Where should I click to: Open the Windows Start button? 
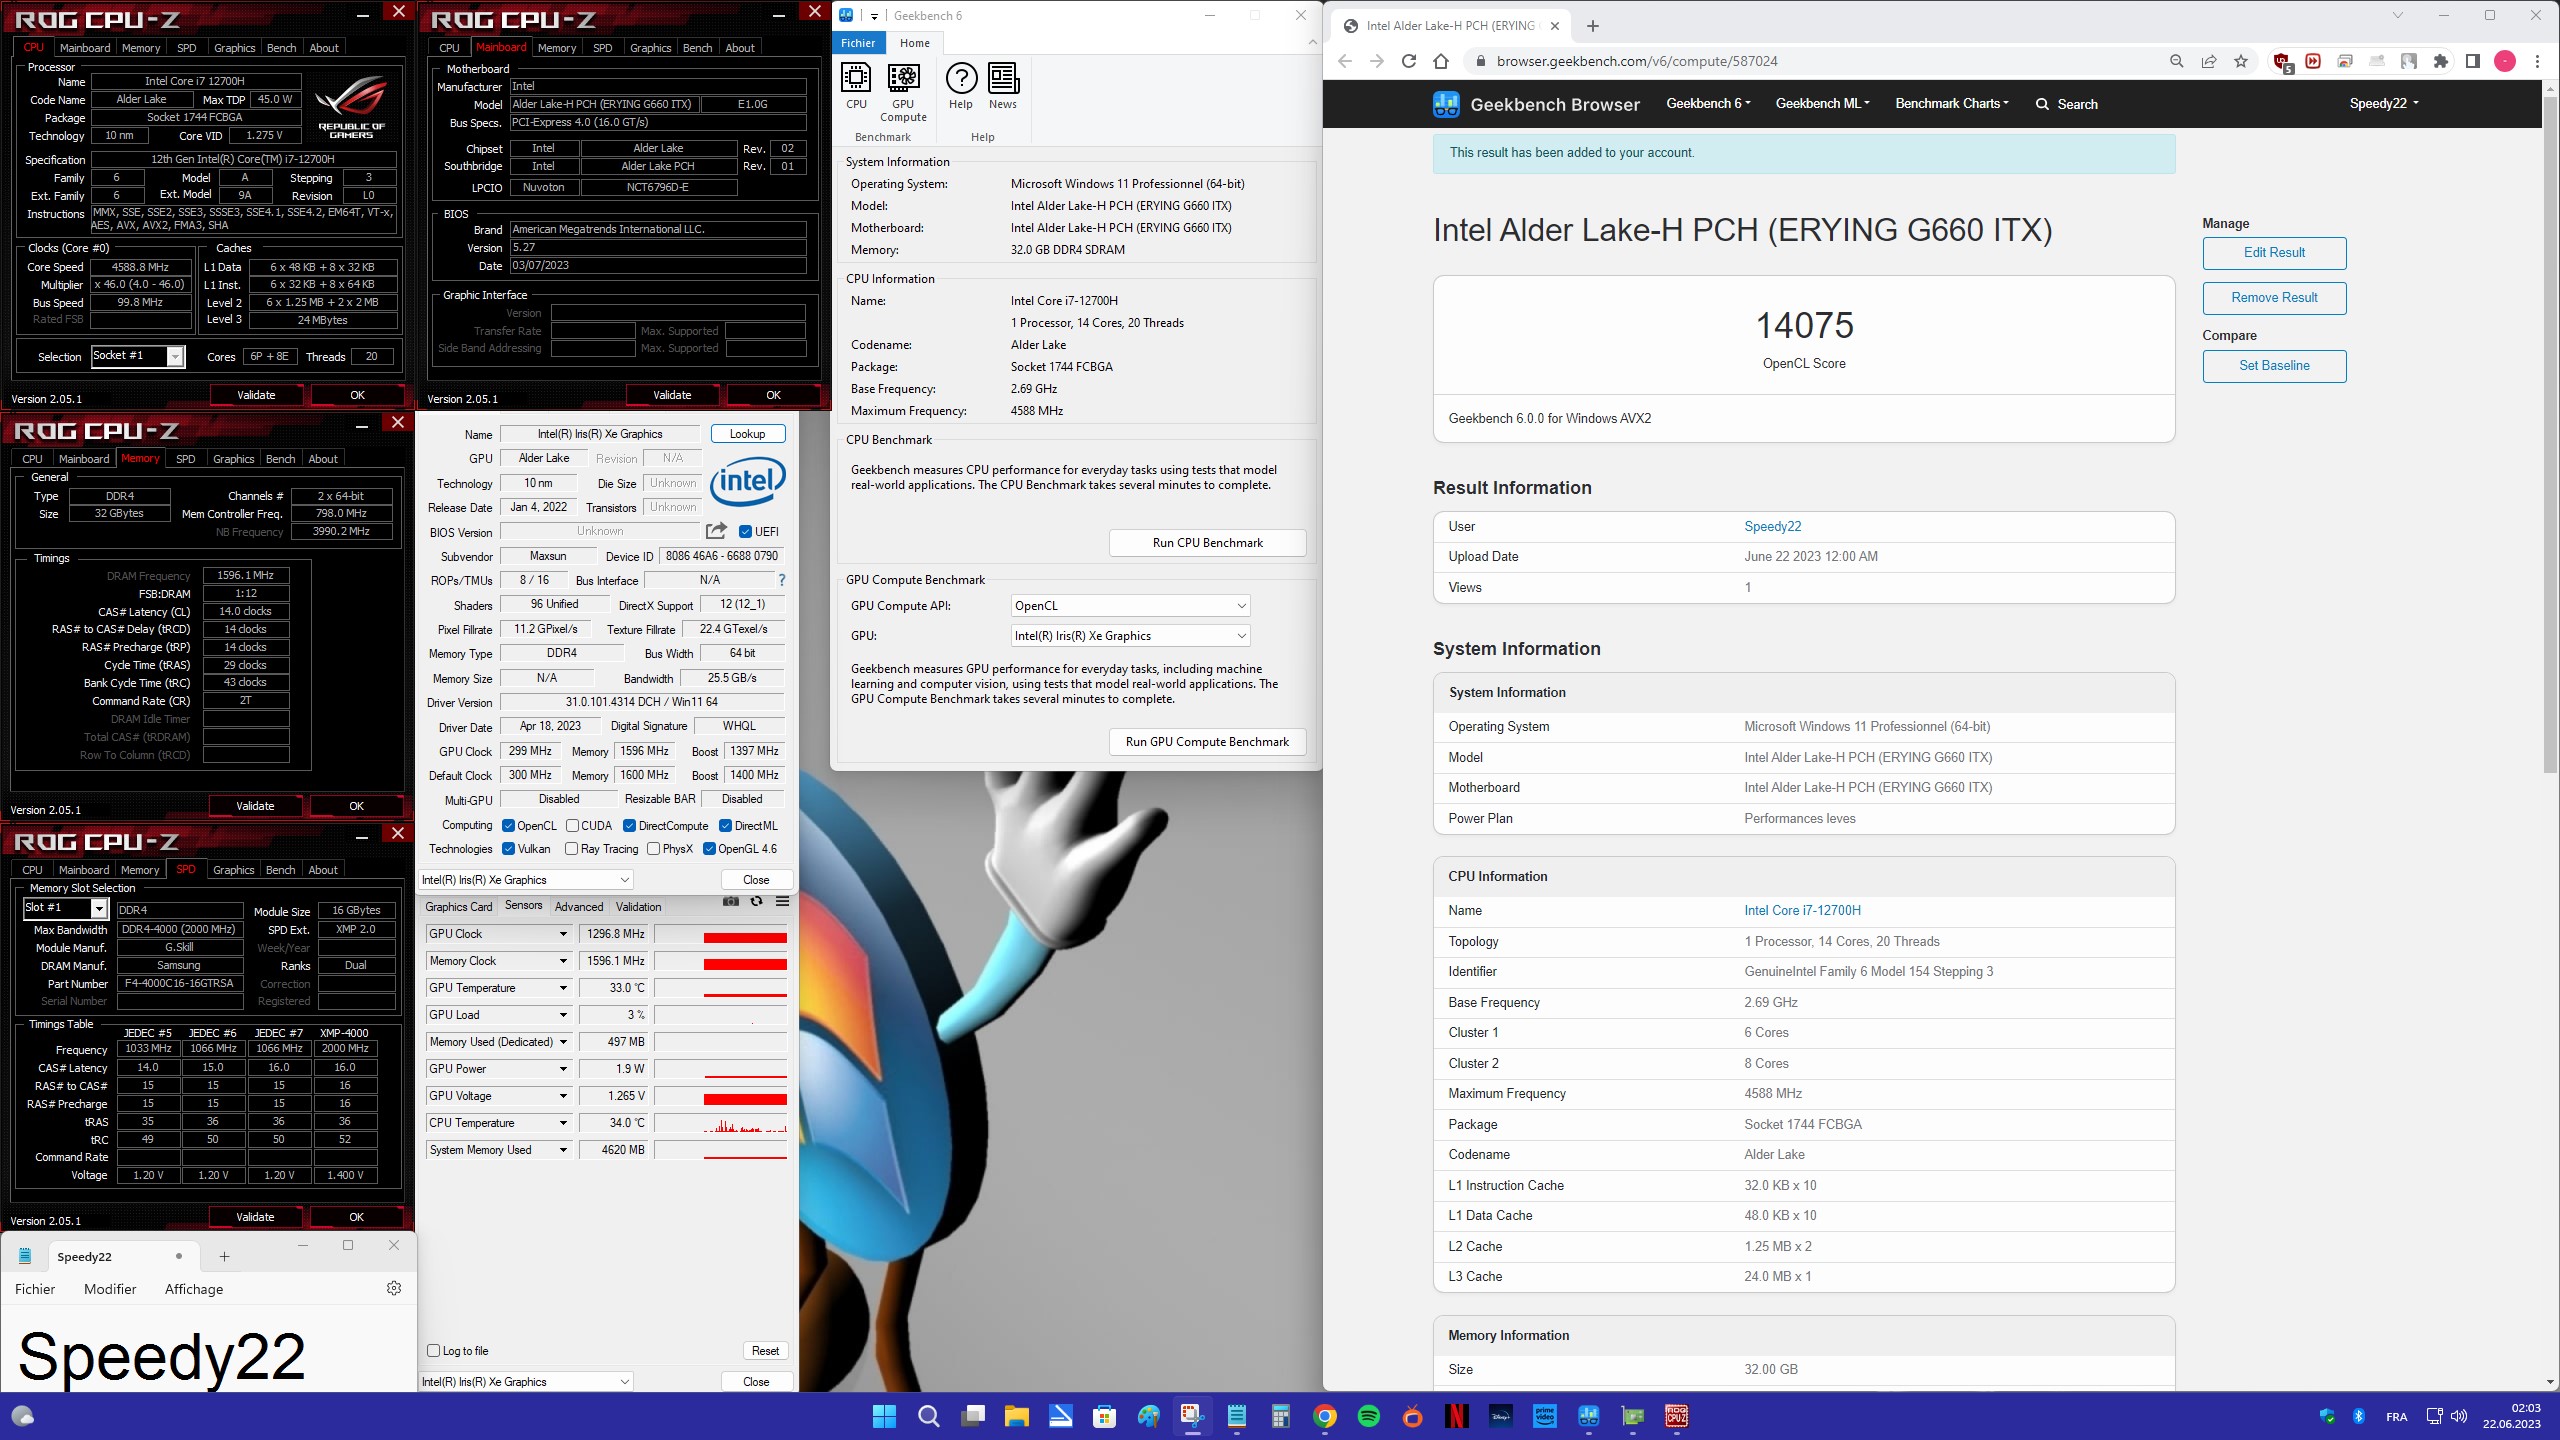(x=884, y=1416)
